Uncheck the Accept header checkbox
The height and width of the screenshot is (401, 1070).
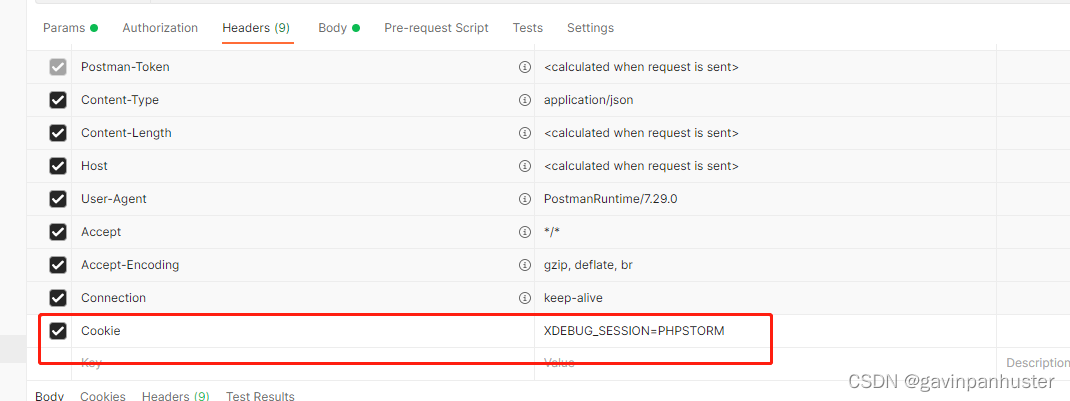tap(58, 232)
